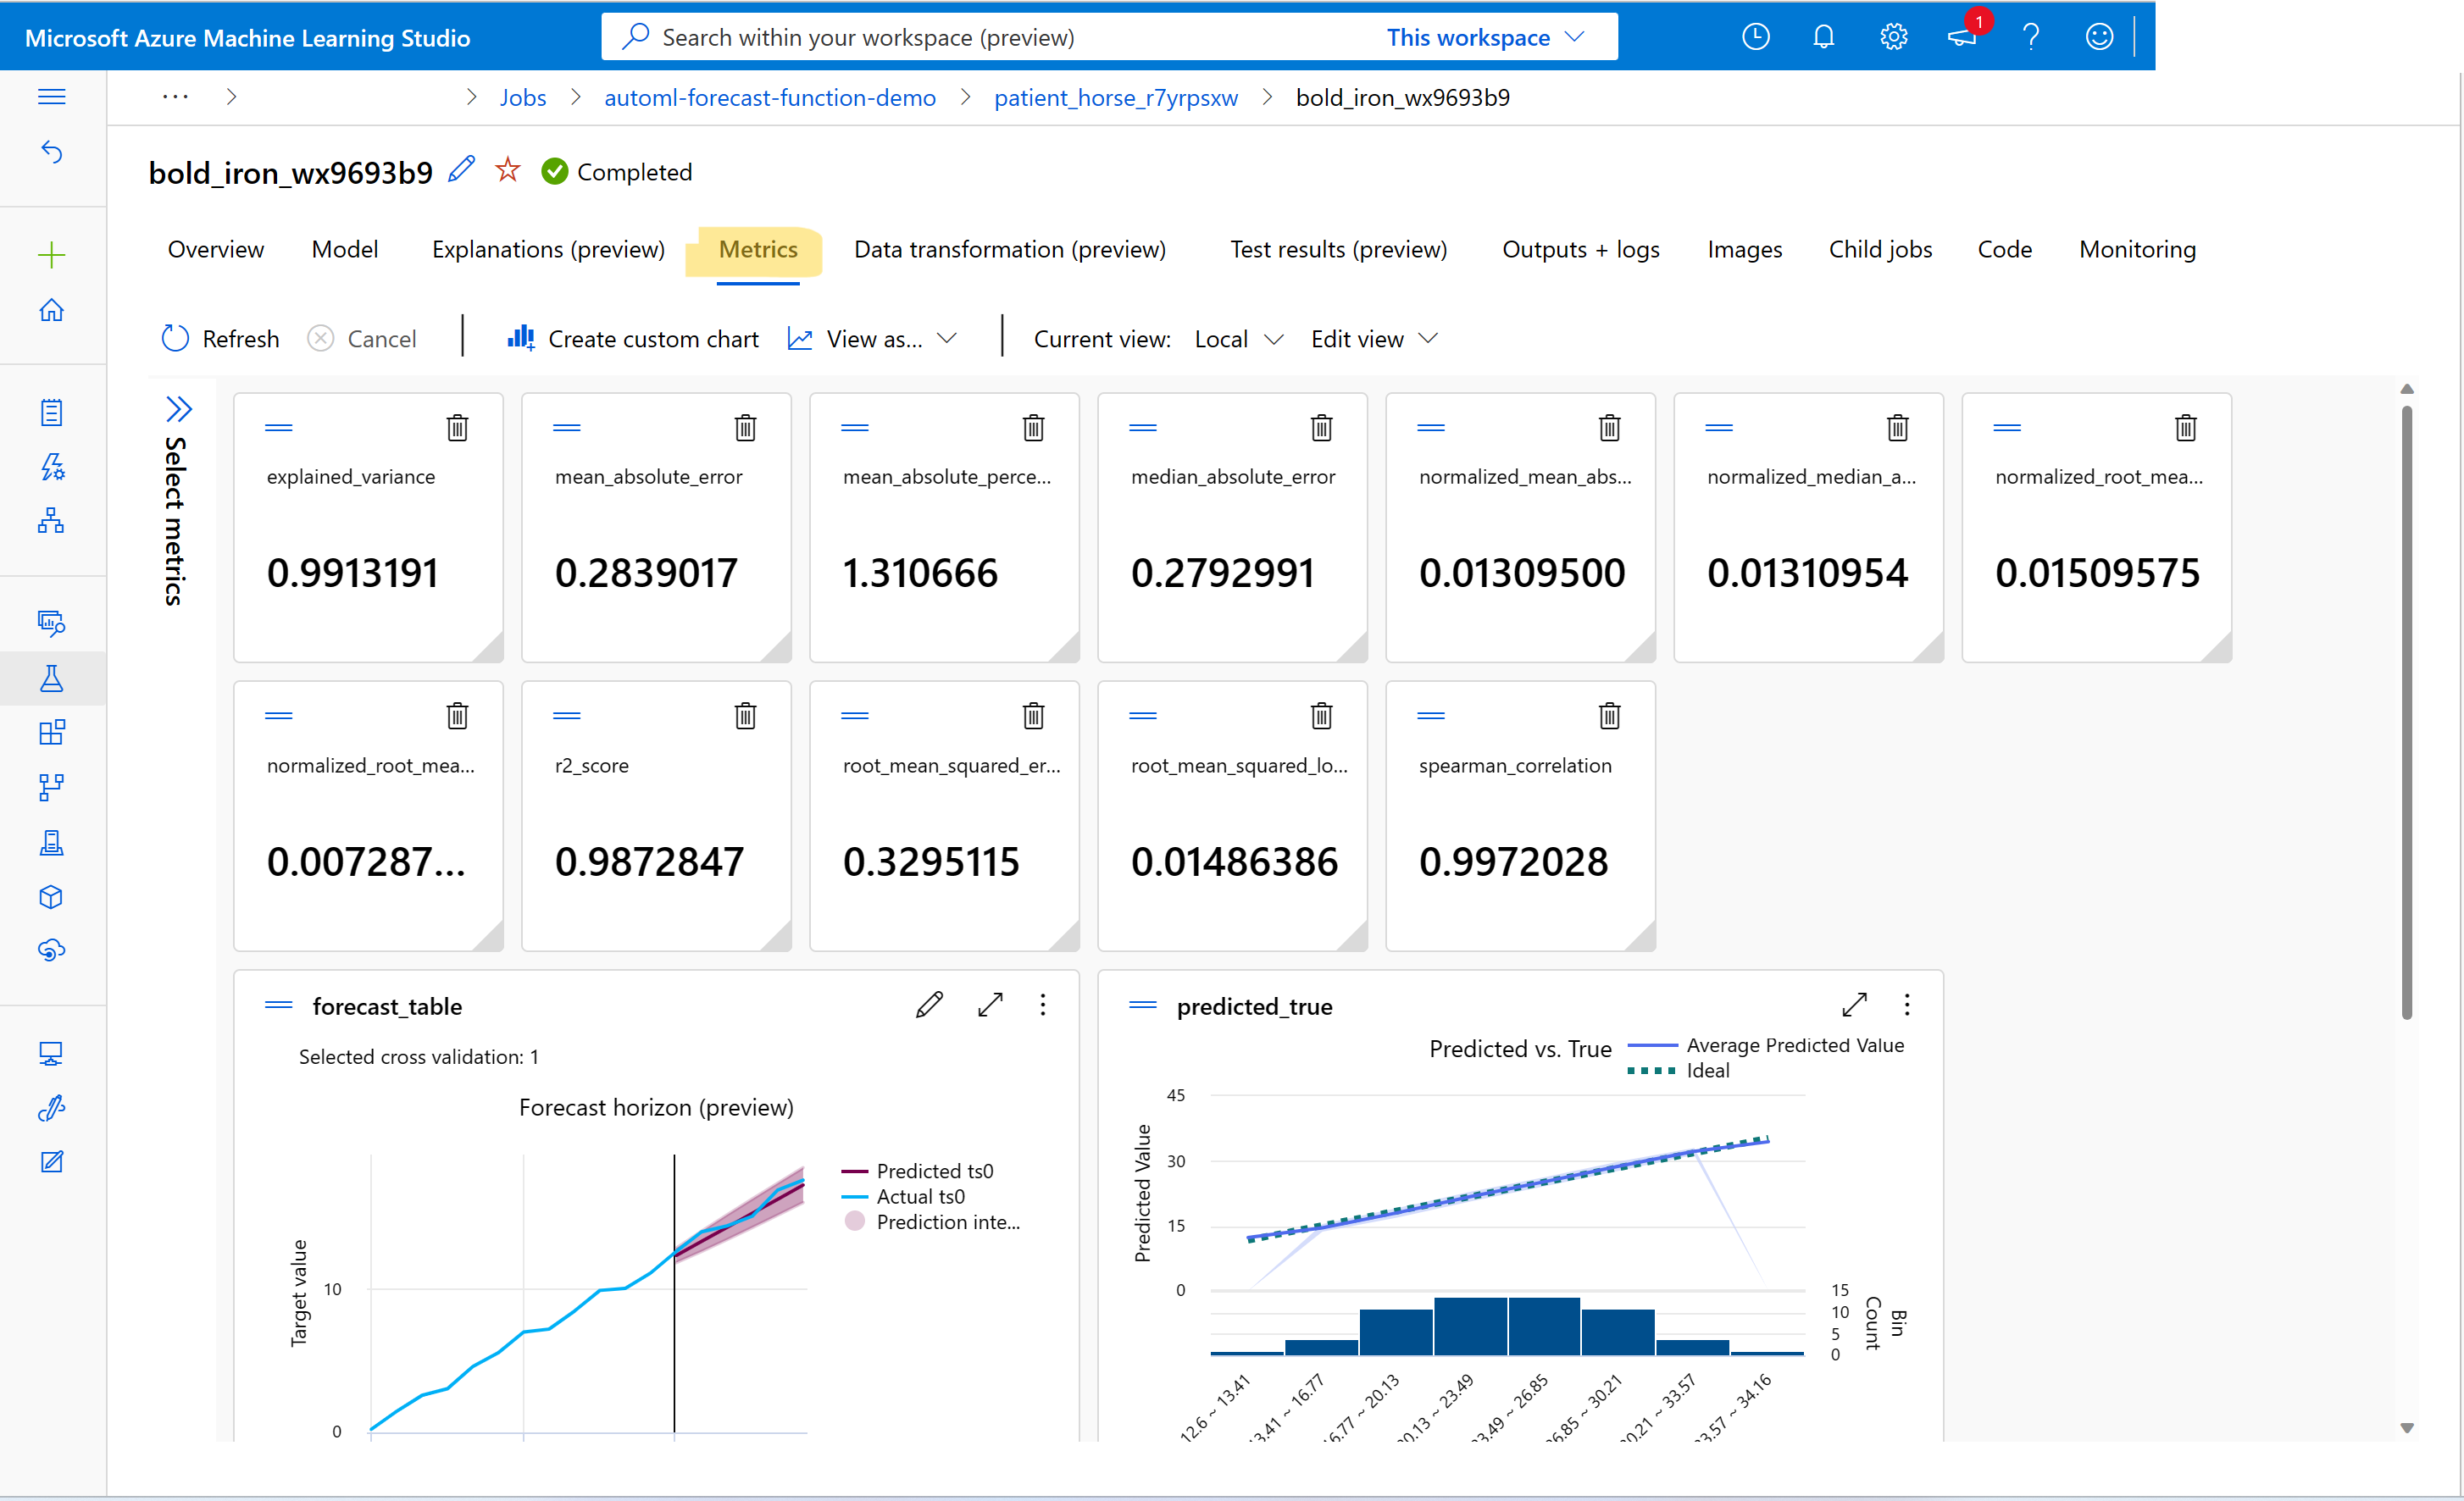Screen dimensions: 2464x1501
Task: Switch to the Model tab
Action: click(x=343, y=248)
